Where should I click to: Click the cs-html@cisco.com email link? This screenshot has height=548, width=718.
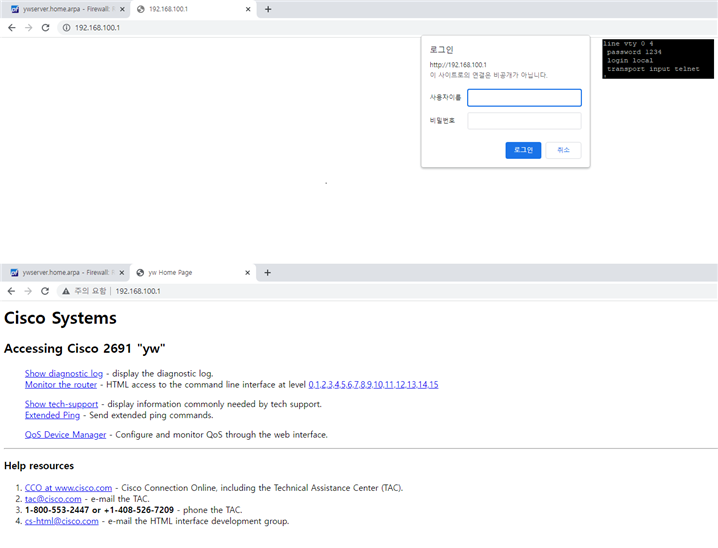pyautogui.click(x=61, y=521)
